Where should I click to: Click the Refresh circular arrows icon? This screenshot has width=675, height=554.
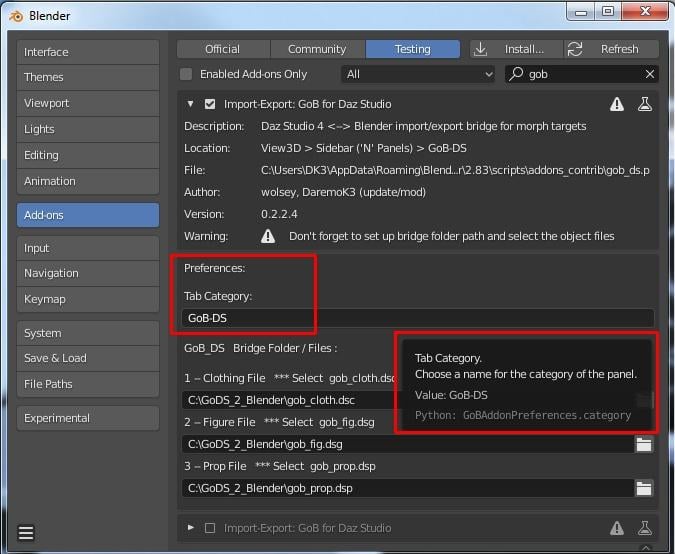tap(575, 49)
